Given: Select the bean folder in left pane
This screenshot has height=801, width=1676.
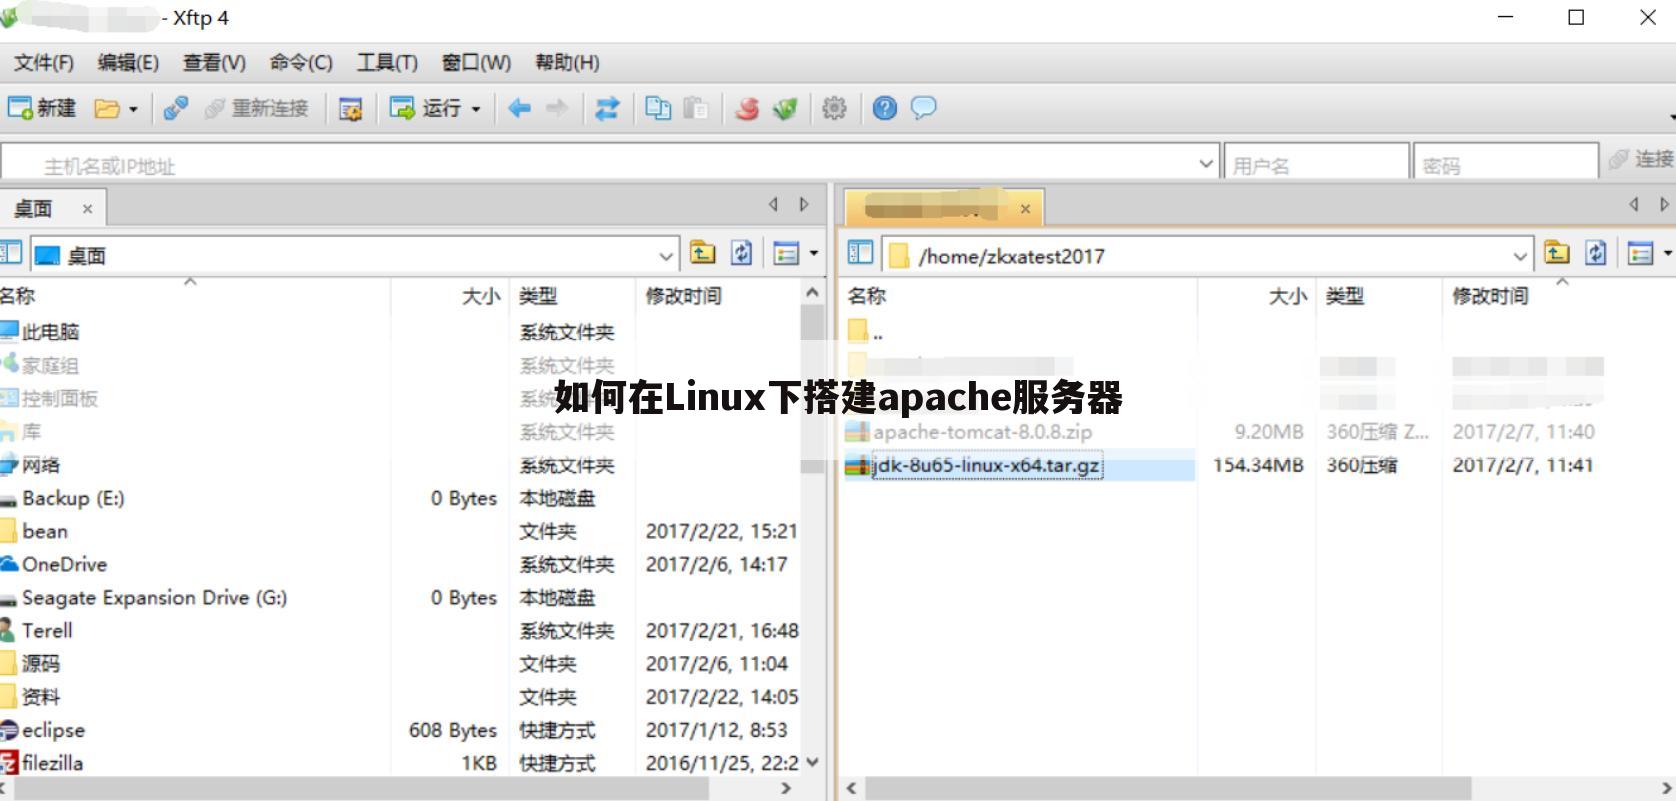Looking at the screenshot, I should coord(45,531).
